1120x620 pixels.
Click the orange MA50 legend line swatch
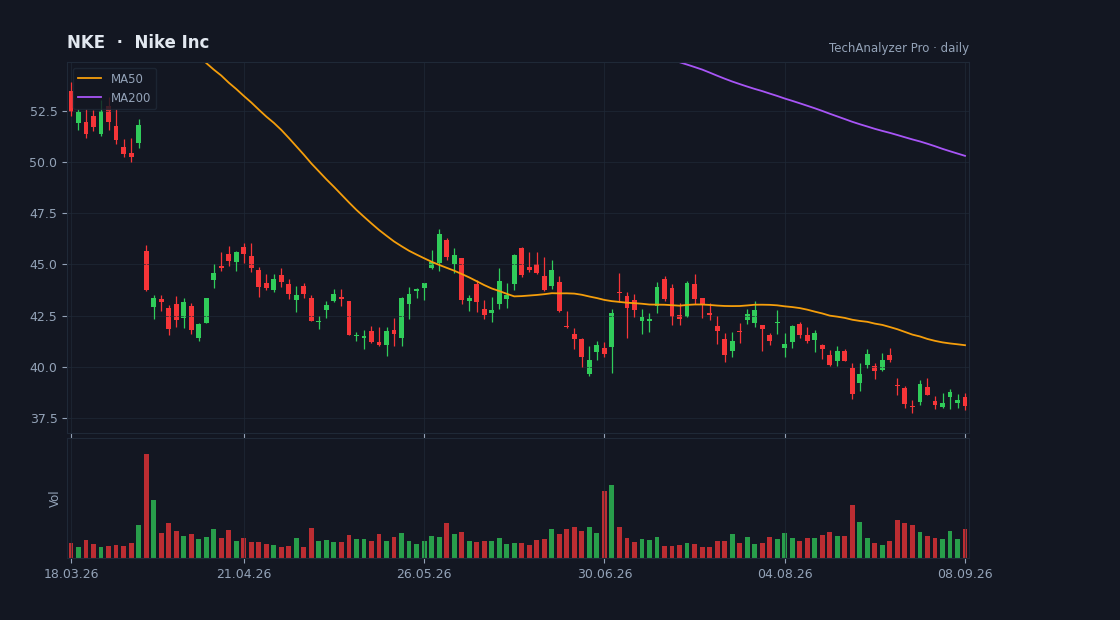[89, 79]
